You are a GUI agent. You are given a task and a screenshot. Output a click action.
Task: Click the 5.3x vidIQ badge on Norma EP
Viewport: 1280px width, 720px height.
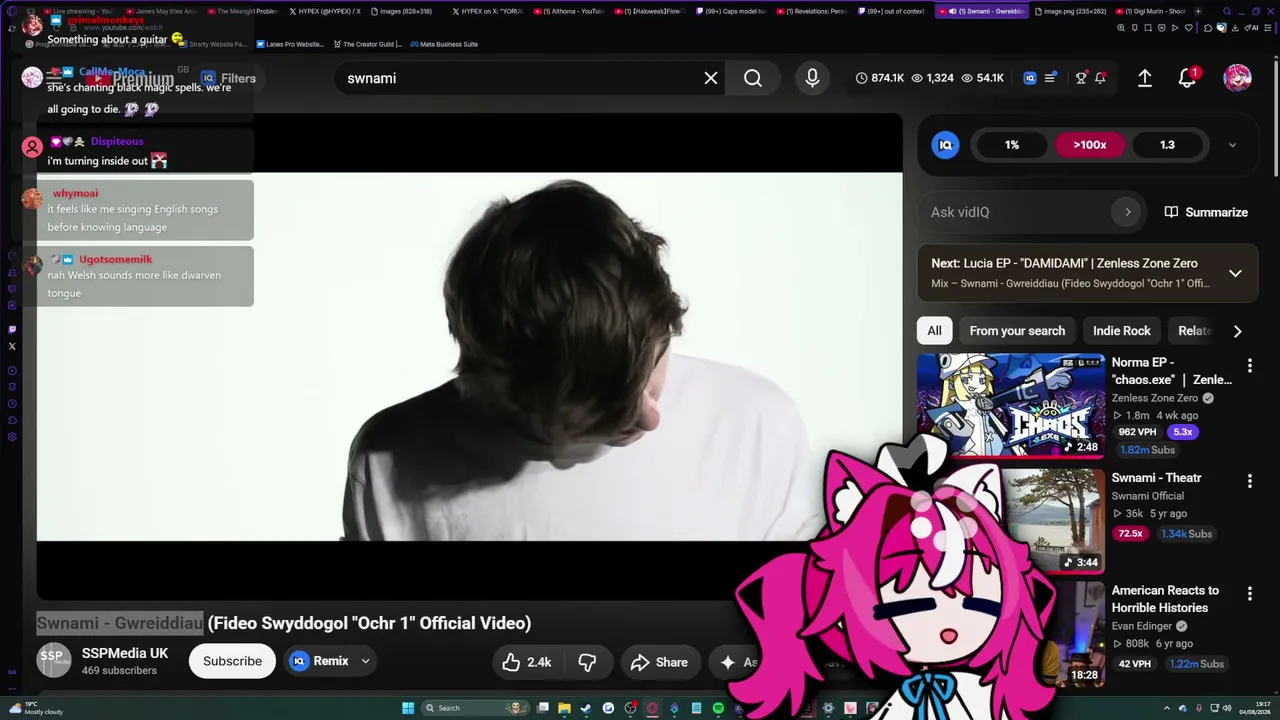[x=1183, y=432]
